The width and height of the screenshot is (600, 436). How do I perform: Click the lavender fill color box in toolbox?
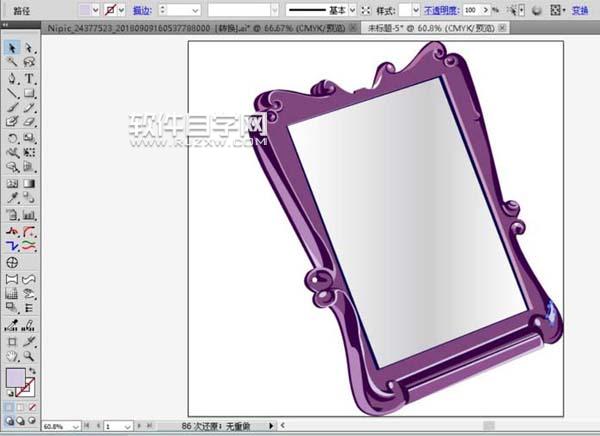(x=15, y=378)
